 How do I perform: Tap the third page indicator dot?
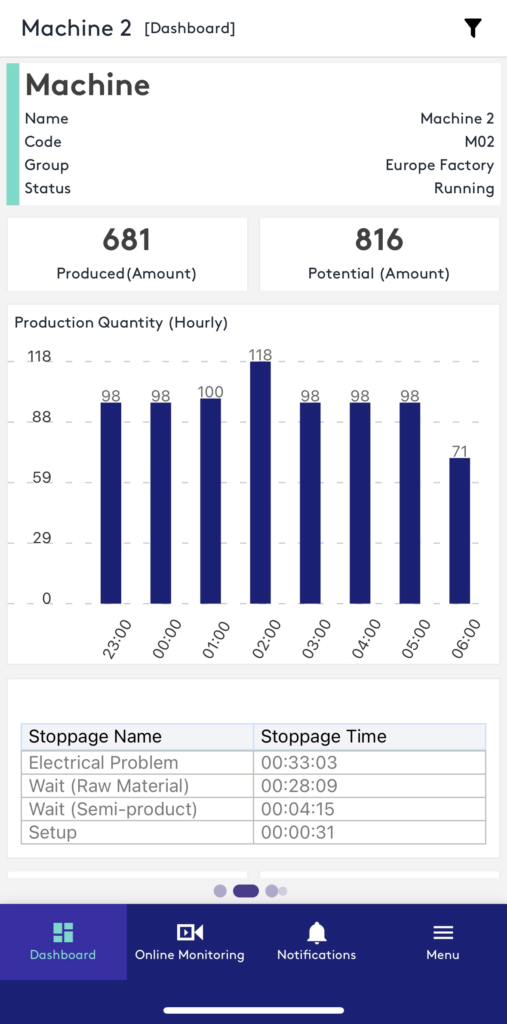[271, 891]
